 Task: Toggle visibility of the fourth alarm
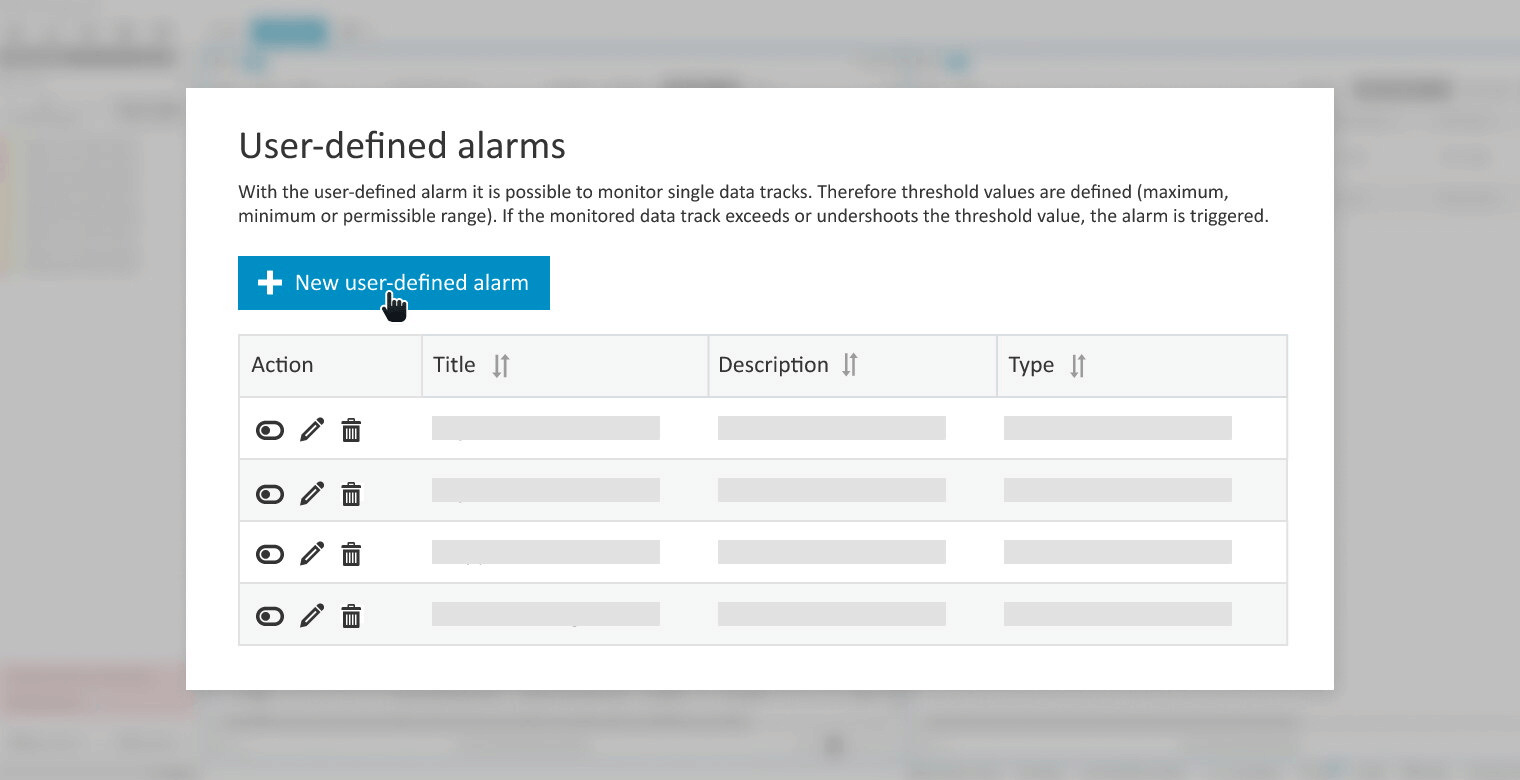pyautogui.click(x=270, y=615)
